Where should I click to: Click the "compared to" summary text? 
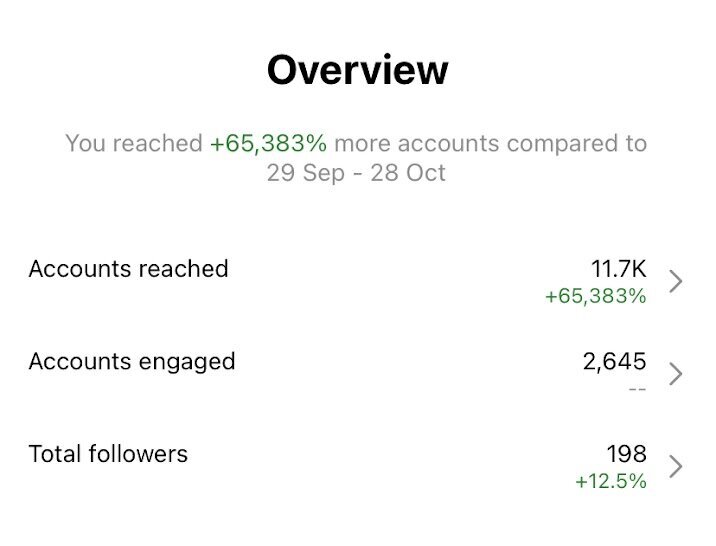tap(577, 144)
